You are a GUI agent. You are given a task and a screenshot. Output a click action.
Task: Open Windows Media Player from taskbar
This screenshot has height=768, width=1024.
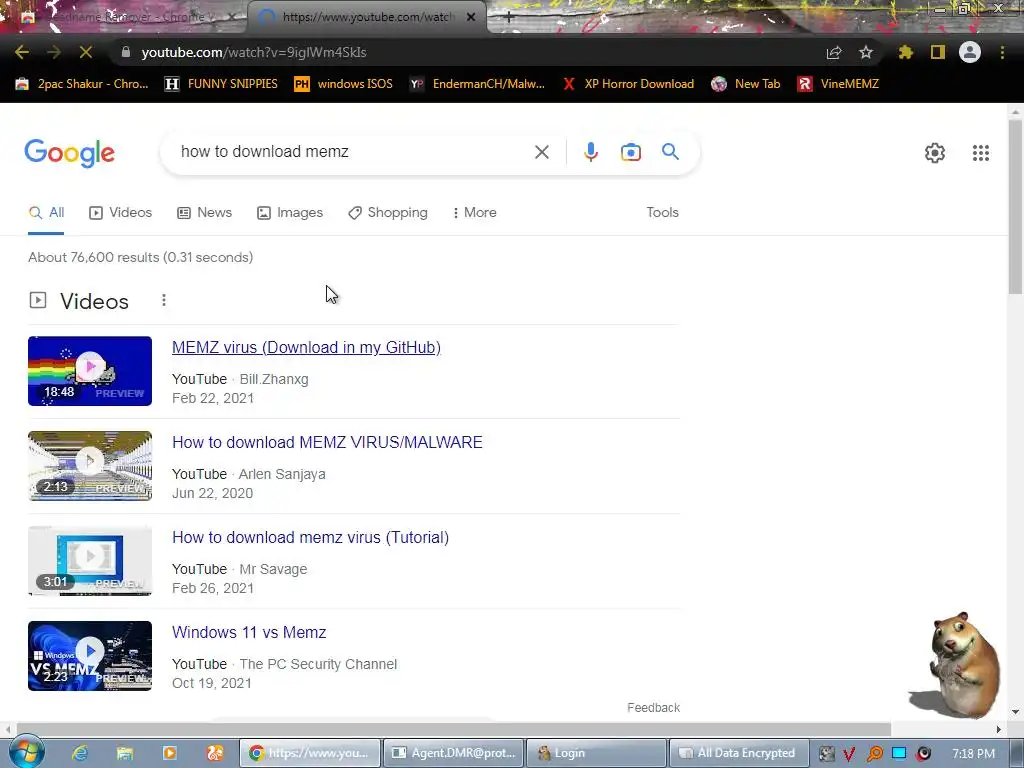click(170, 753)
